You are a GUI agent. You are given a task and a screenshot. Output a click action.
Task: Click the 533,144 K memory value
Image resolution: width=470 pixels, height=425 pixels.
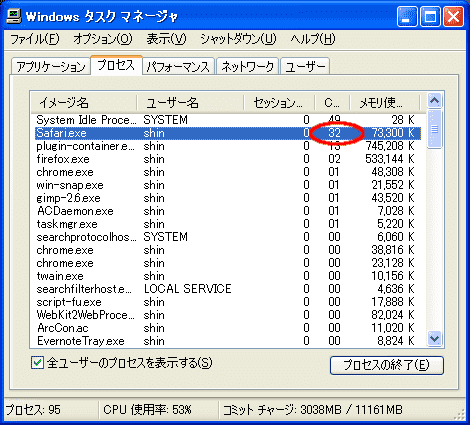pyautogui.click(x=390, y=159)
